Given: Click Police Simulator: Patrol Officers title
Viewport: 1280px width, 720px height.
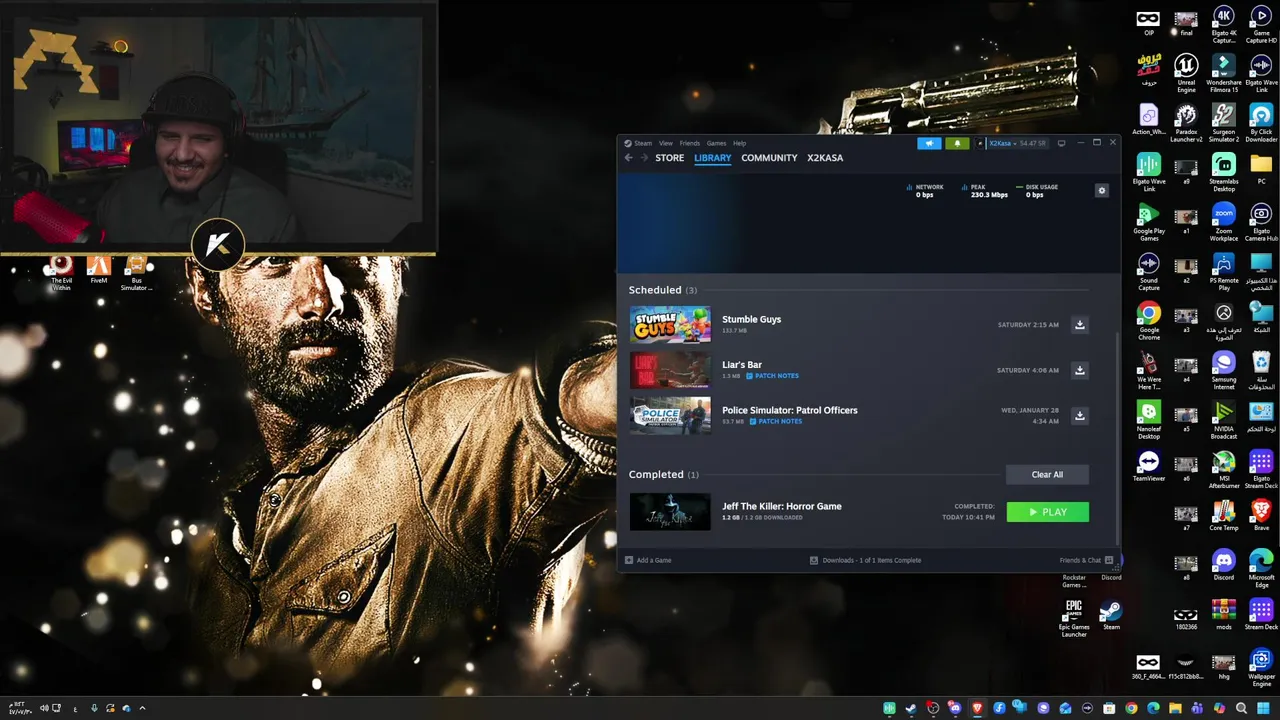Looking at the screenshot, I should [x=789, y=410].
